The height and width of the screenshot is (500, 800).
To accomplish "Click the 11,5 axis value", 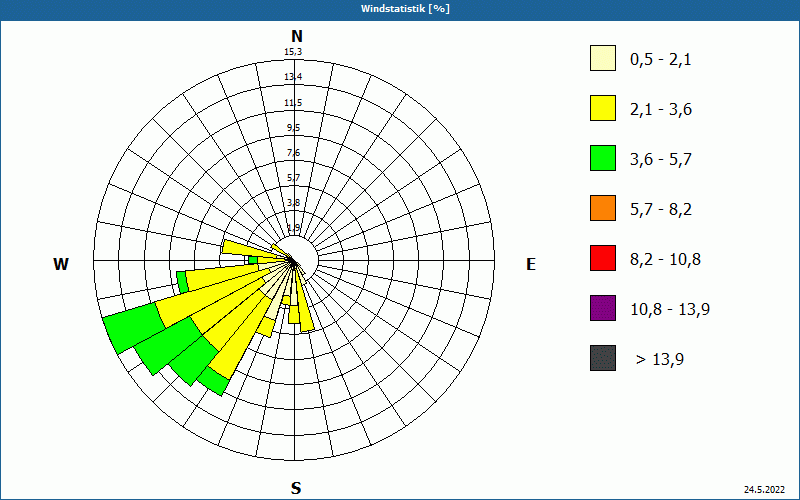I will coord(293,103).
